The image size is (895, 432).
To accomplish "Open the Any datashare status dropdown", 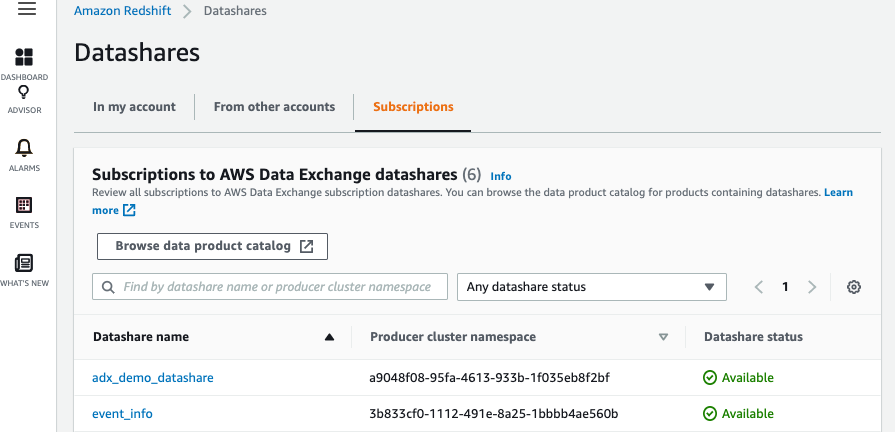I will coord(591,287).
